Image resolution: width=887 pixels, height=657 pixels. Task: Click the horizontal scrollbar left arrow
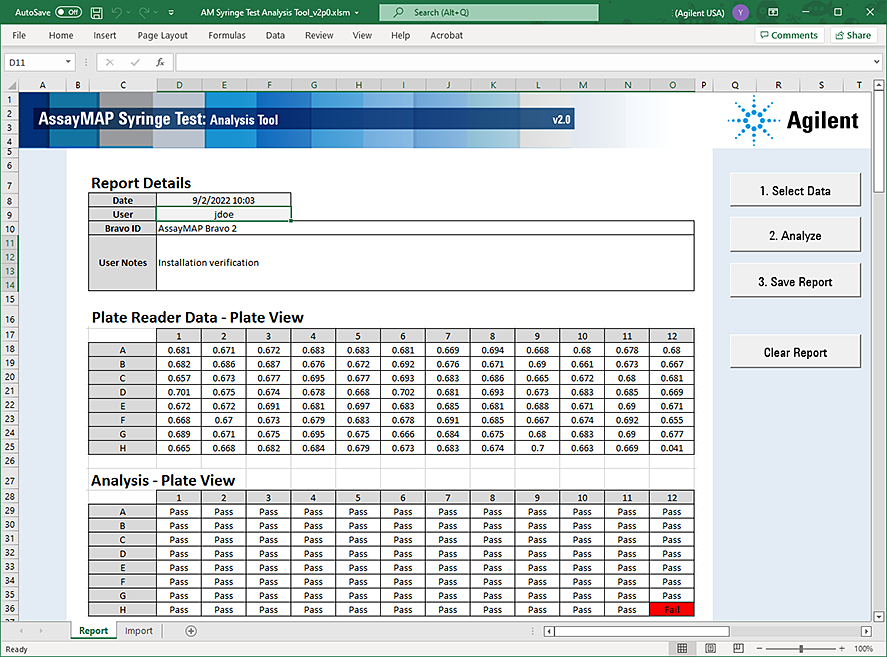(549, 631)
